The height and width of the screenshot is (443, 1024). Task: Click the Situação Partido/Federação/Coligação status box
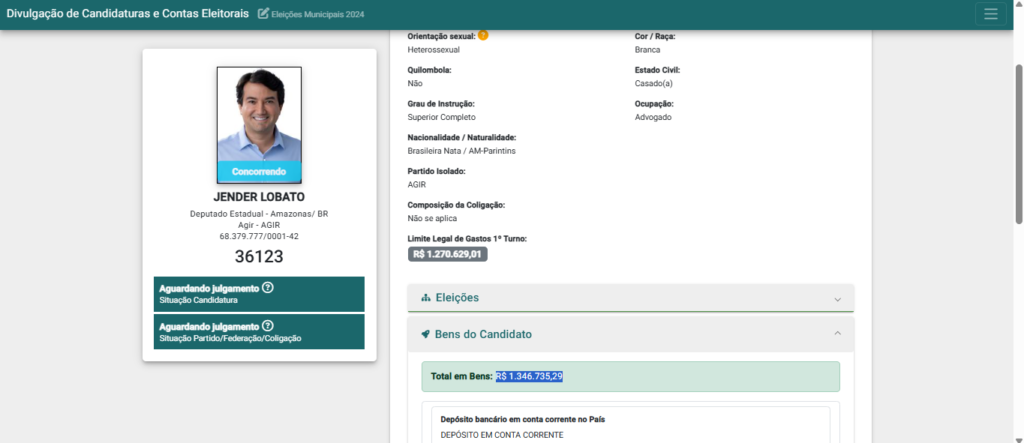click(259, 332)
